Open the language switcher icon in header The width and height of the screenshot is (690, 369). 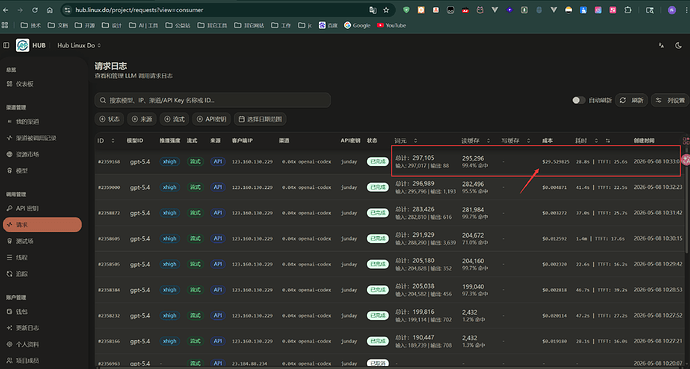661,45
